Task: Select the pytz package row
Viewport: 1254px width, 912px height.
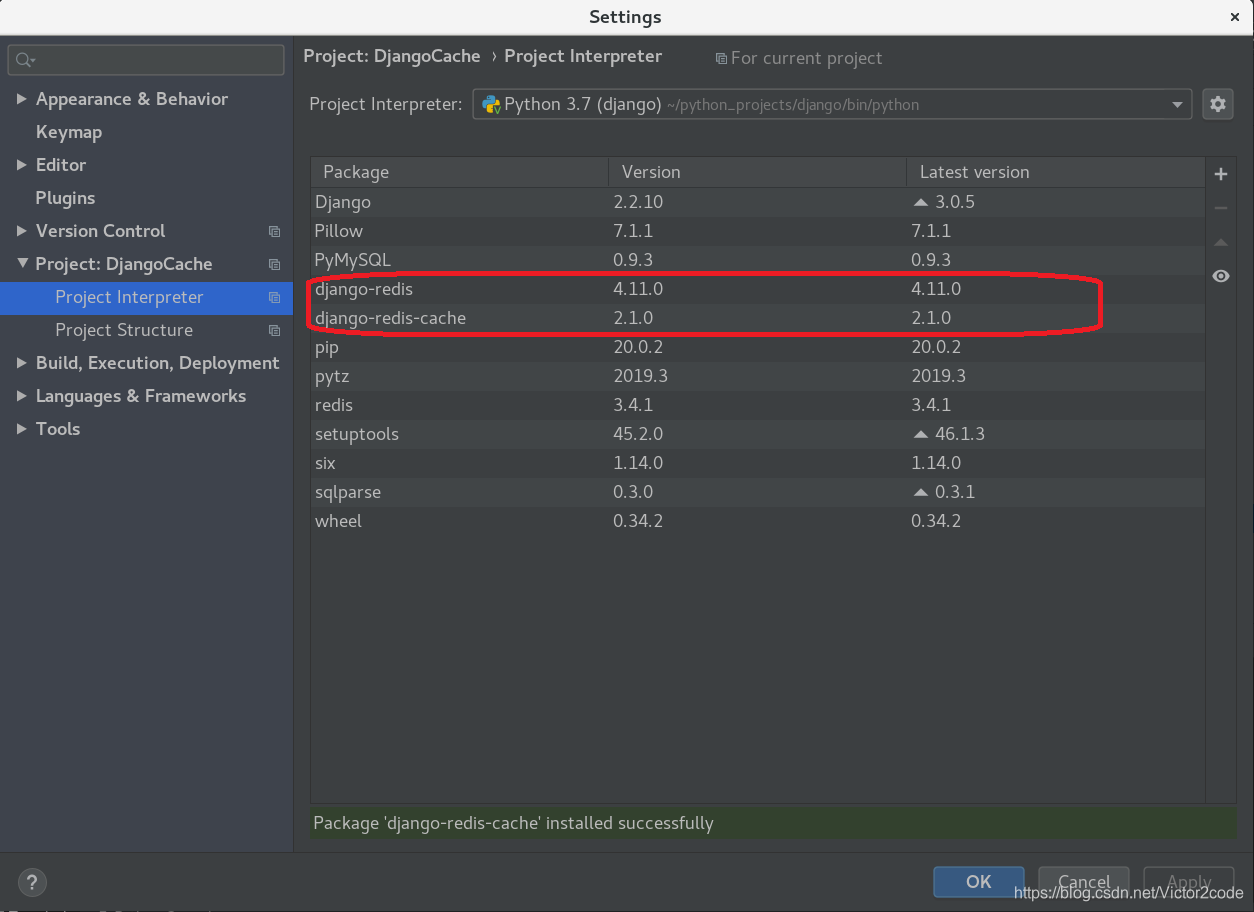Action: [757, 376]
